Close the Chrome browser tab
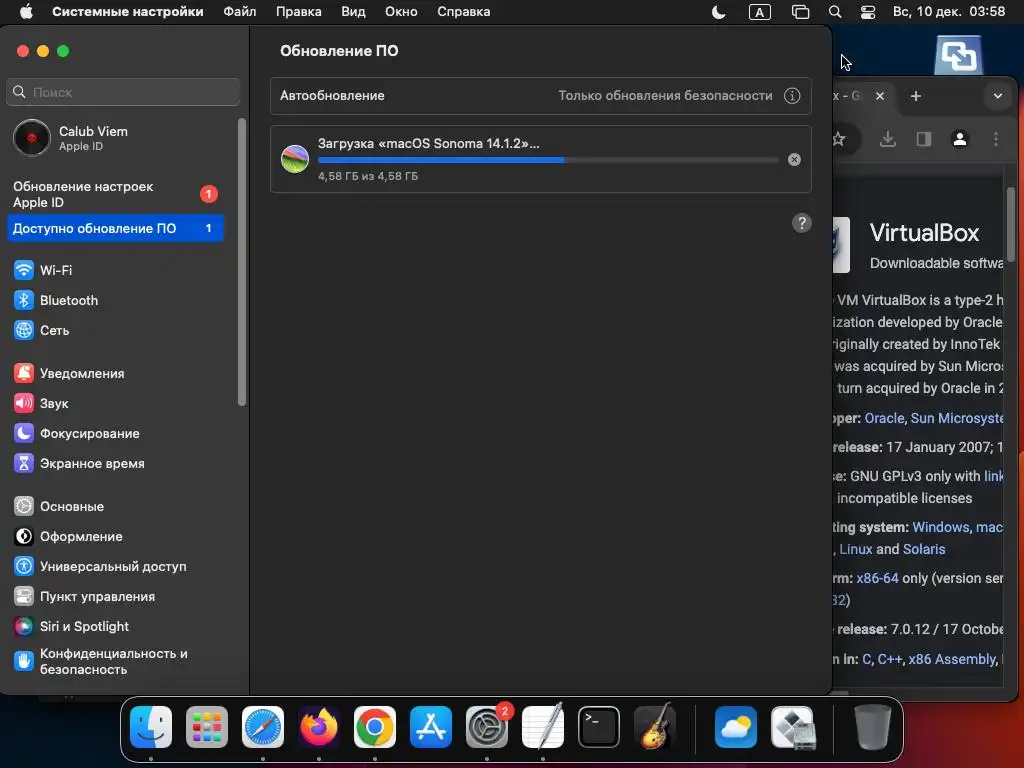The height and width of the screenshot is (768, 1024). pyautogui.click(x=880, y=96)
